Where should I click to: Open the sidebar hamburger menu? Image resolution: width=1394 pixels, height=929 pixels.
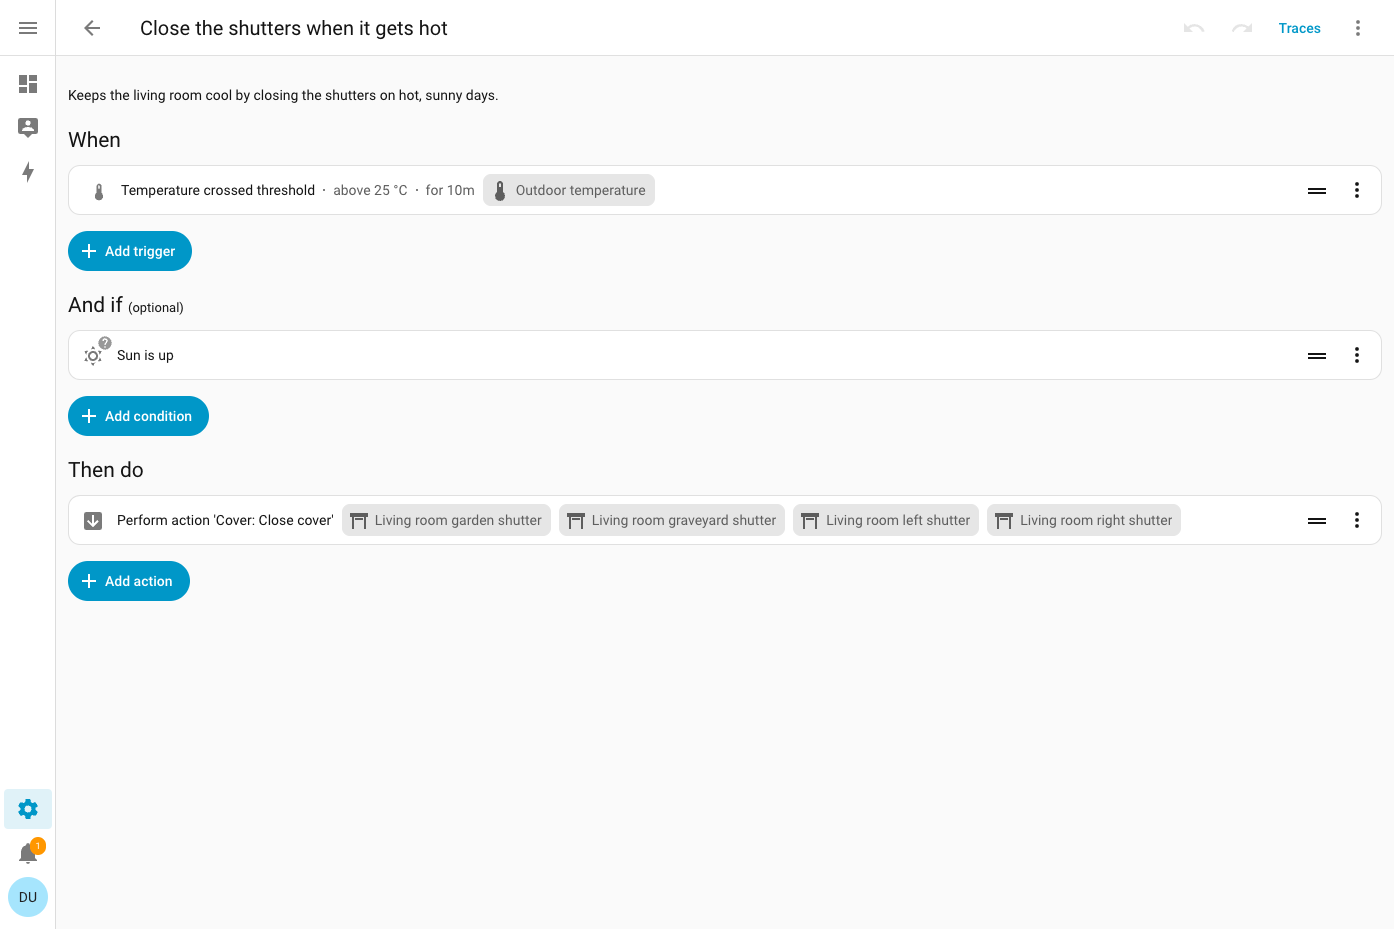[x=28, y=28]
